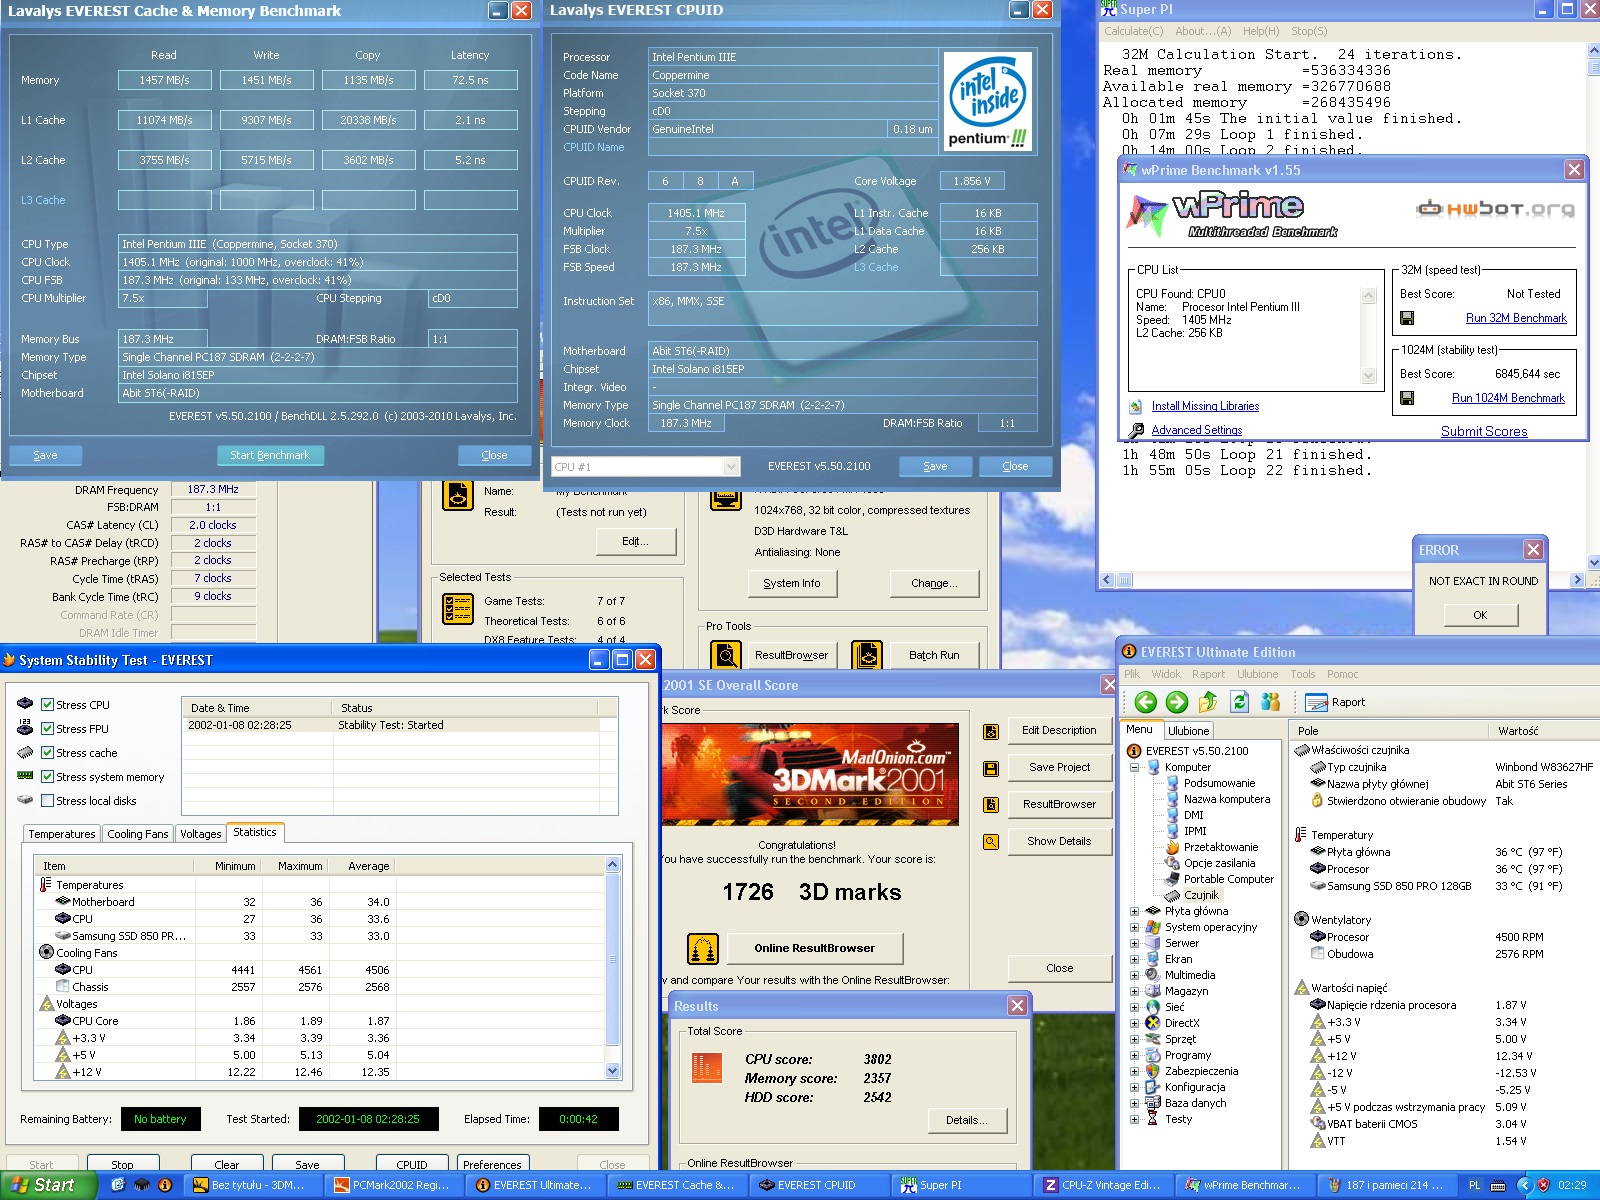
Task: Enable the Stress local disks checkbox
Action: point(47,800)
